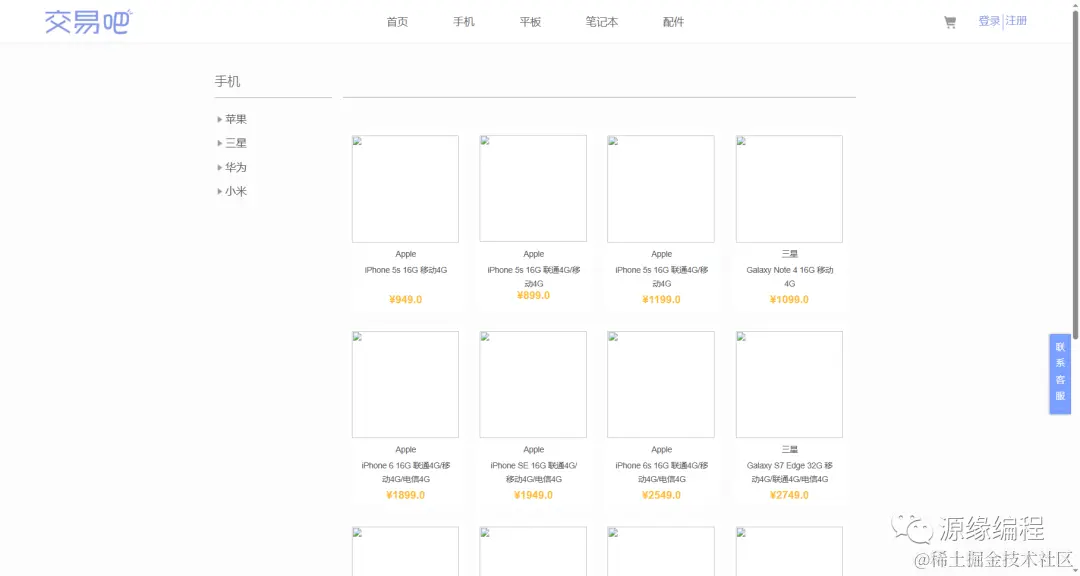Click the ¥949.0 price
Viewport: 1080px width, 576px height.
pyautogui.click(x=406, y=300)
